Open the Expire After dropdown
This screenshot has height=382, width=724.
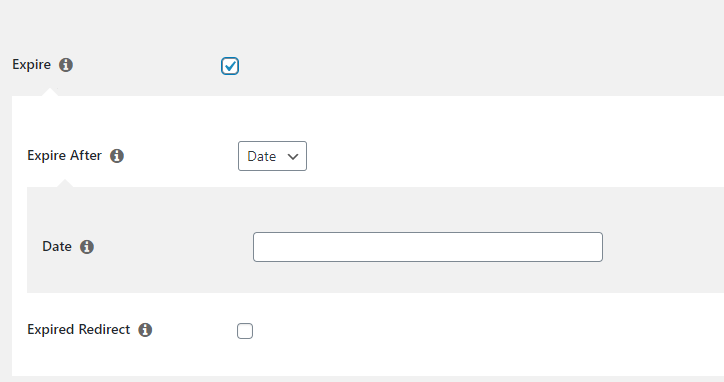pyautogui.click(x=272, y=156)
